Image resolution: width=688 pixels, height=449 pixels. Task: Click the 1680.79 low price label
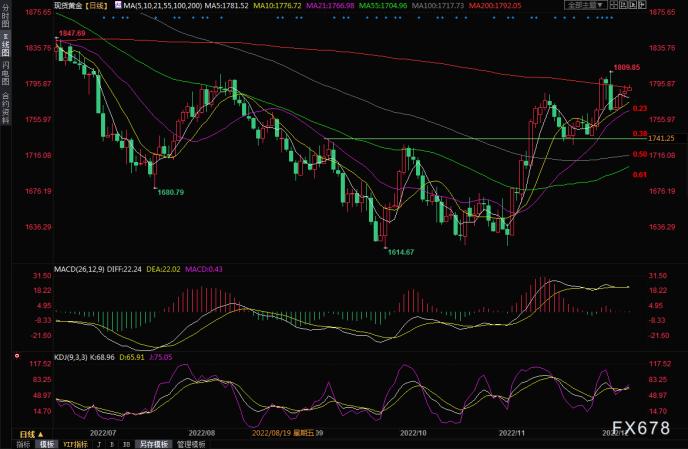click(171, 192)
